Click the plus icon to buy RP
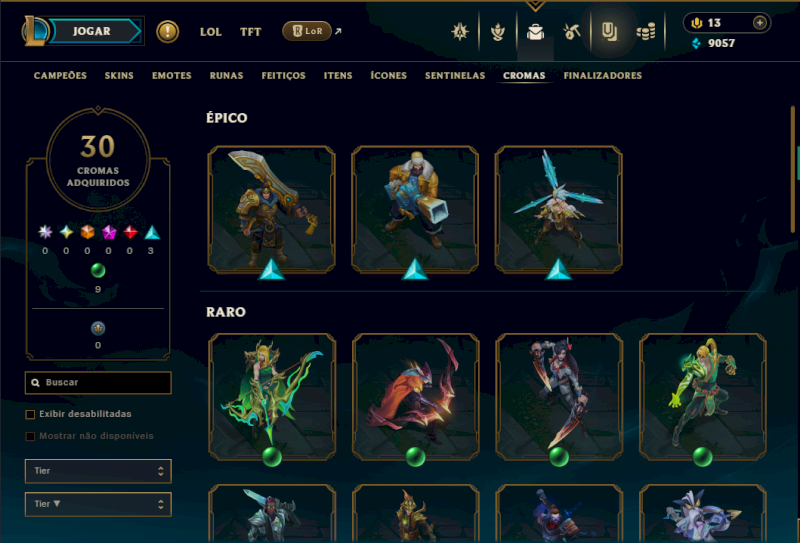The height and width of the screenshot is (543, 800). (760, 22)
